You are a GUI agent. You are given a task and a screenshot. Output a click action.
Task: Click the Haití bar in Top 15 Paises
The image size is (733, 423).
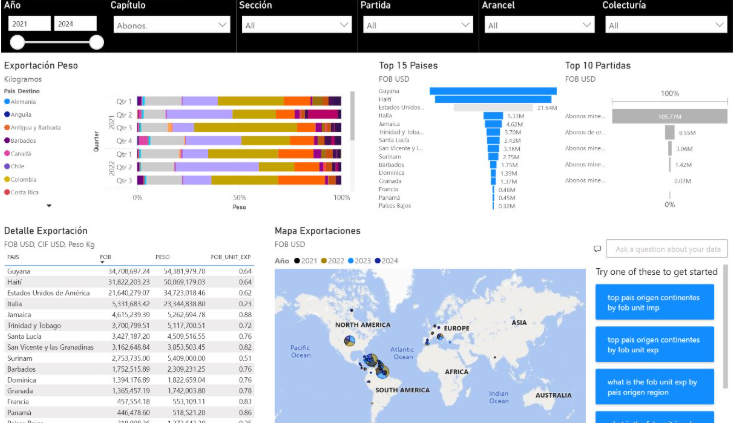pos(493,100)
